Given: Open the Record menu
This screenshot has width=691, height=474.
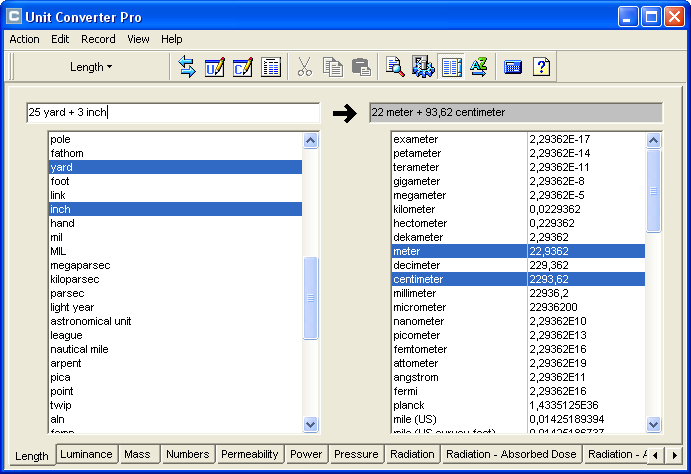Looking at the screenshot, I should pyautogui.click(x=98, y=39).
